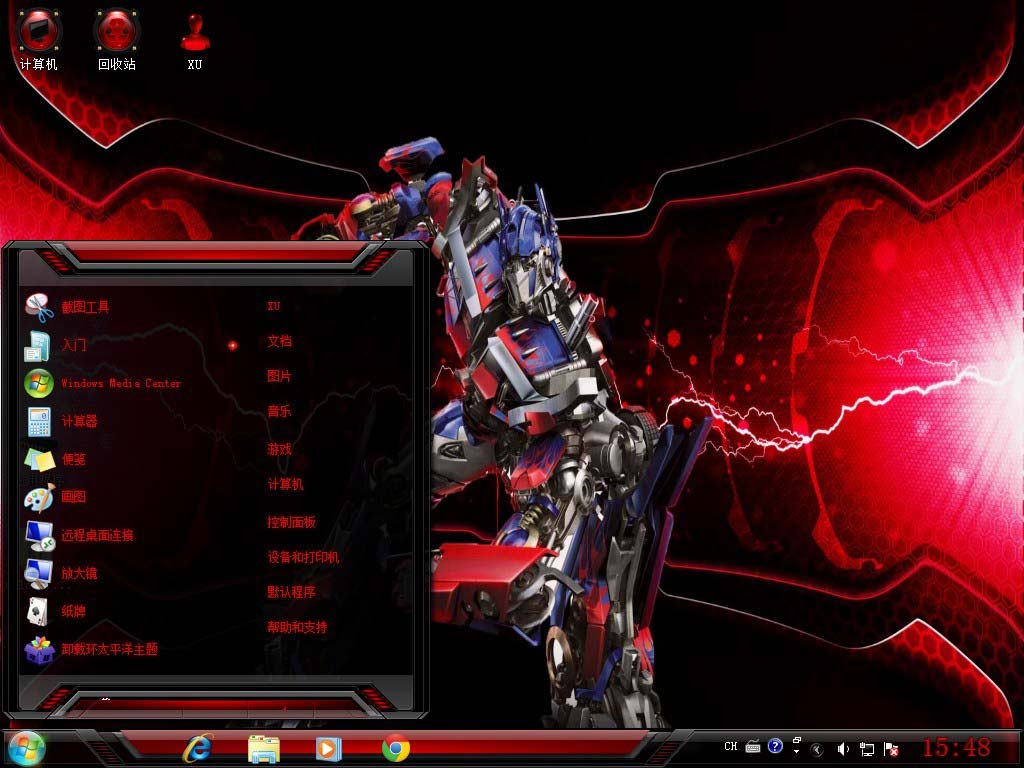This screenshot has height=768, width=1024.
Task: Open 帮助和支持 help and support
Action: click(x=297, y=627)
